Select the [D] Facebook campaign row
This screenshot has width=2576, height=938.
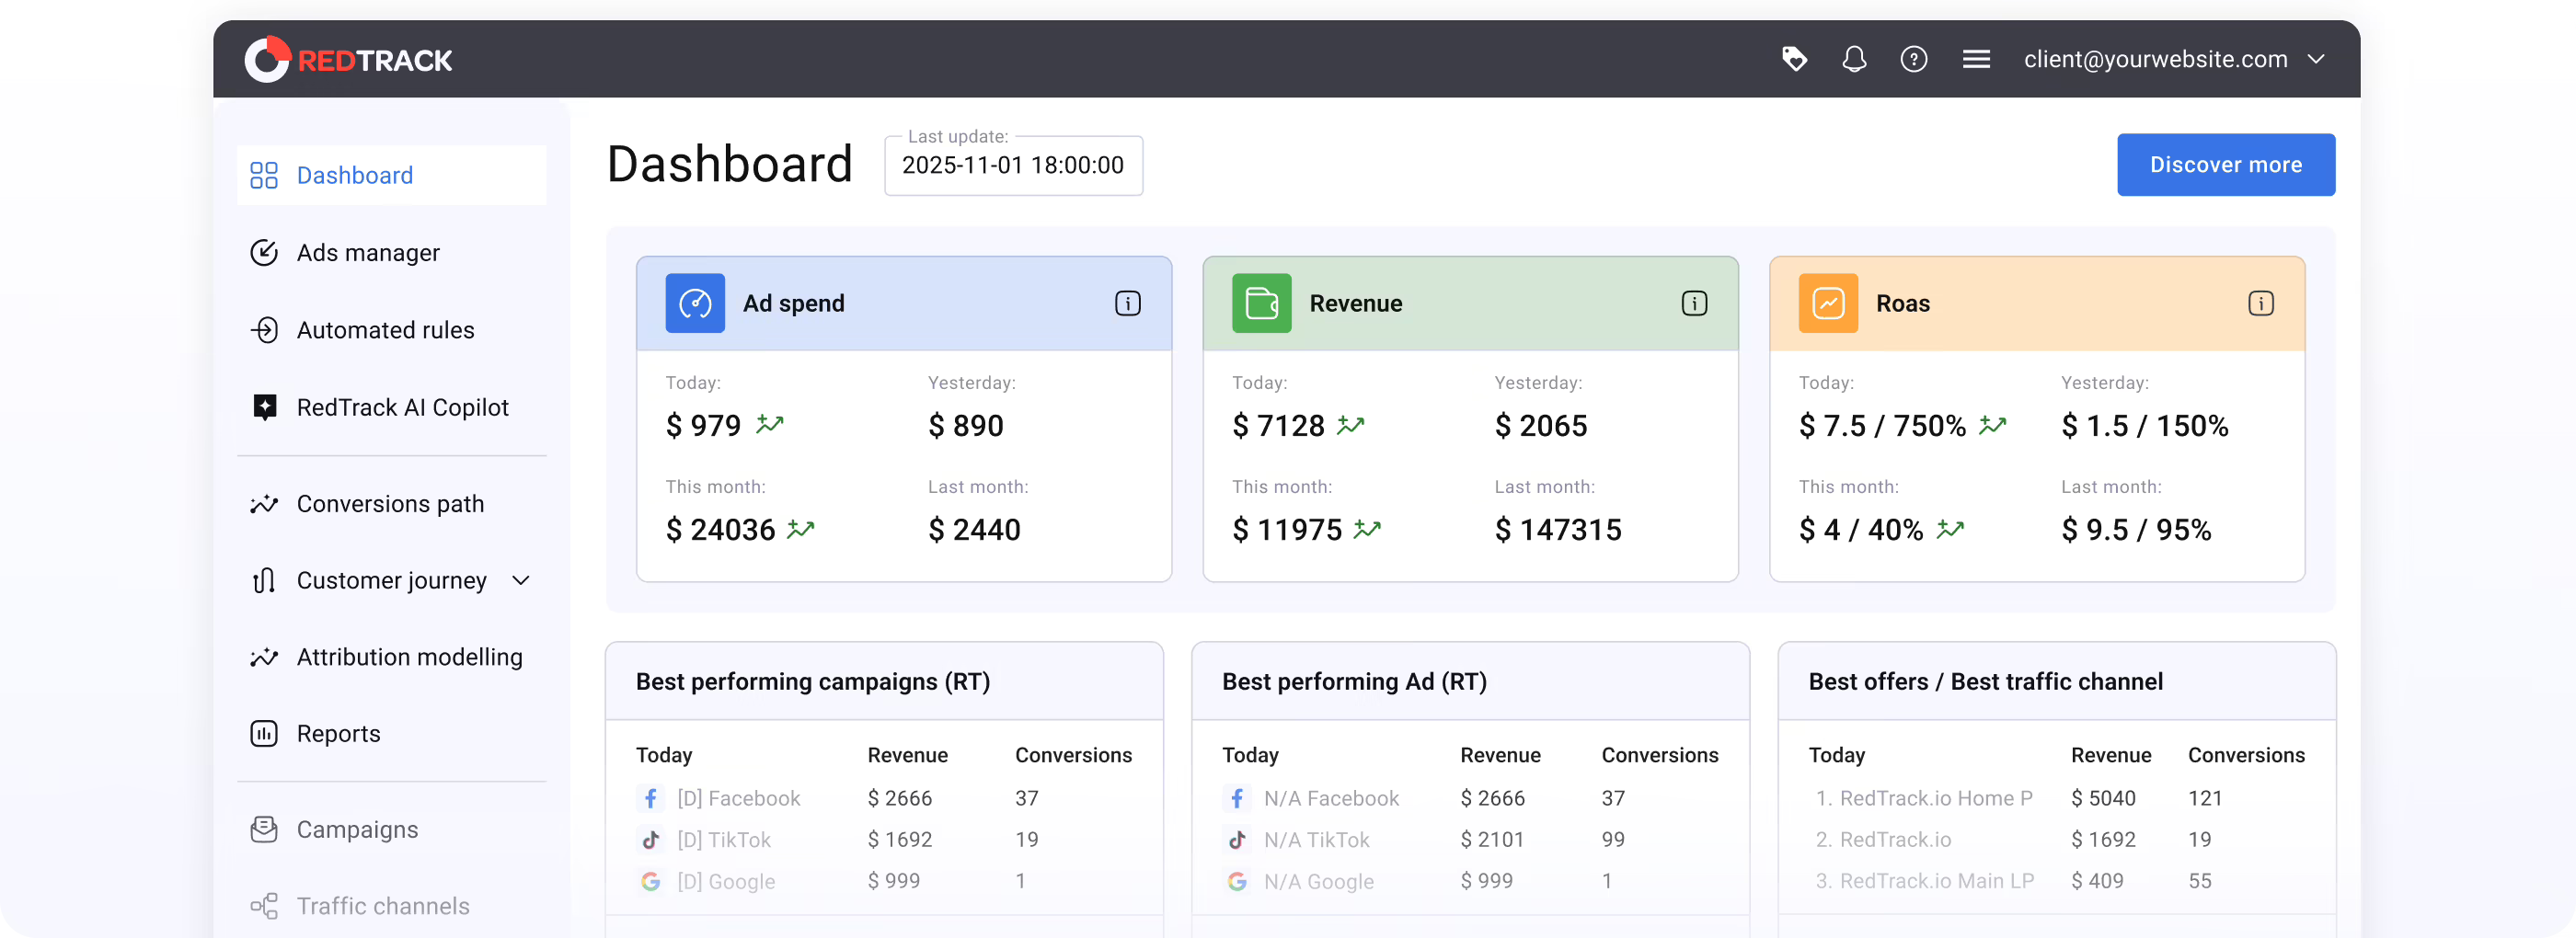tap(884, 799)
